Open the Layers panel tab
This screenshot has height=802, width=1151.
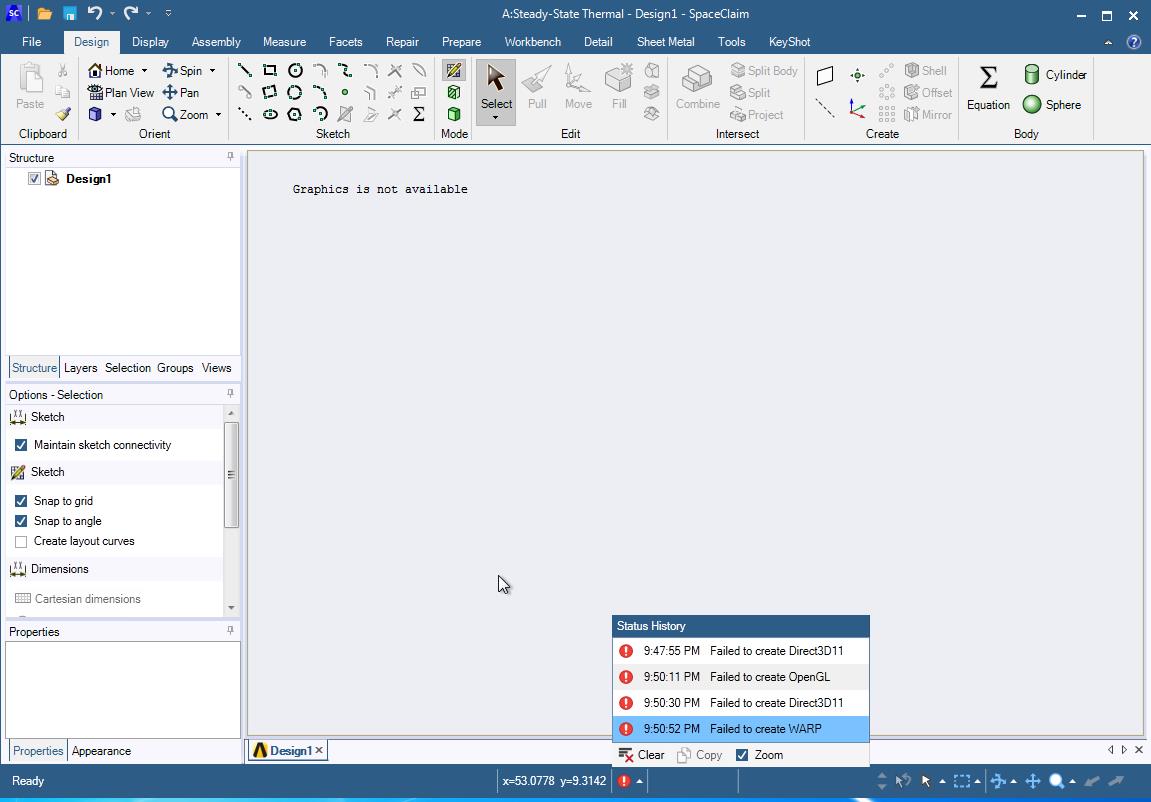point(80,368)
